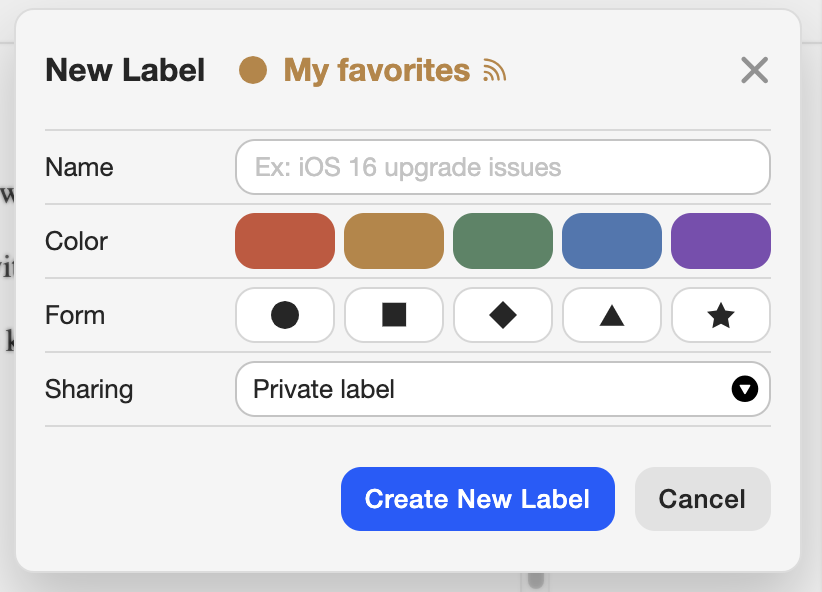This screenshot has height=592, width=822.
Task: Click the Sharing dropdown arrow icon
Action: pyautogui.click(x=745, y=389)
